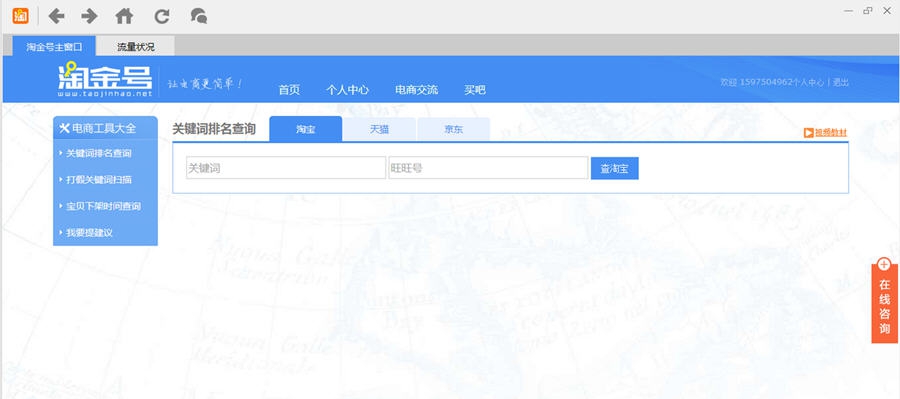
Task: Click the 查淘宝 search button
Action: tap(615, 168)
